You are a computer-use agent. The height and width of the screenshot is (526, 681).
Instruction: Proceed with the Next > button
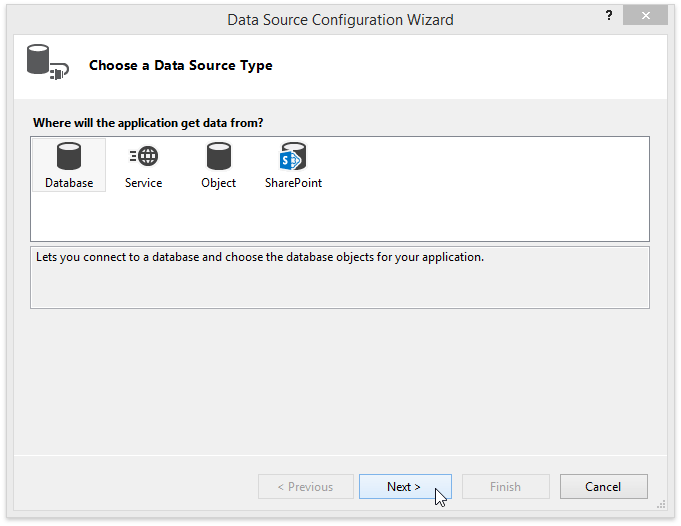click(x=404, y=487)
